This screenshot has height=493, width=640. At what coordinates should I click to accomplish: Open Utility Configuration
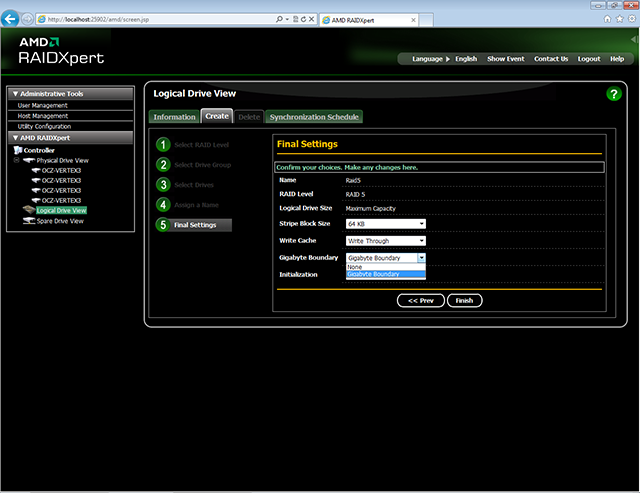click(44, 127)
